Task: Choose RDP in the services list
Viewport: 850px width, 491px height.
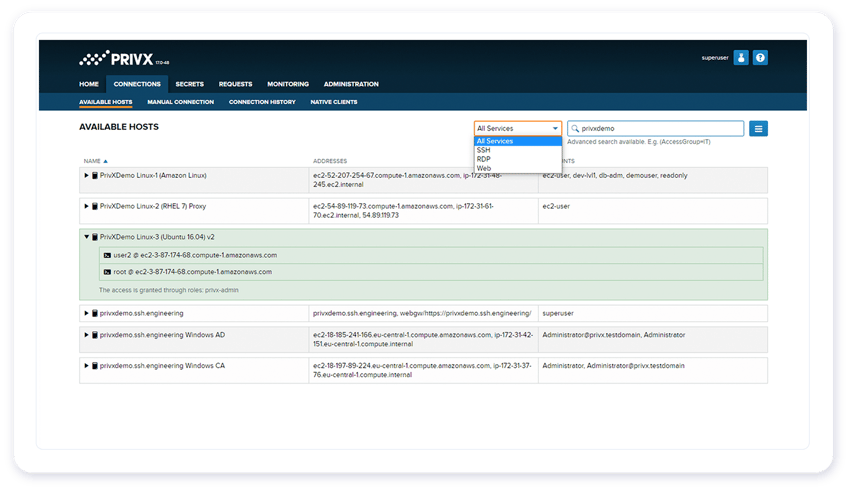Action: tap(484, 159)
